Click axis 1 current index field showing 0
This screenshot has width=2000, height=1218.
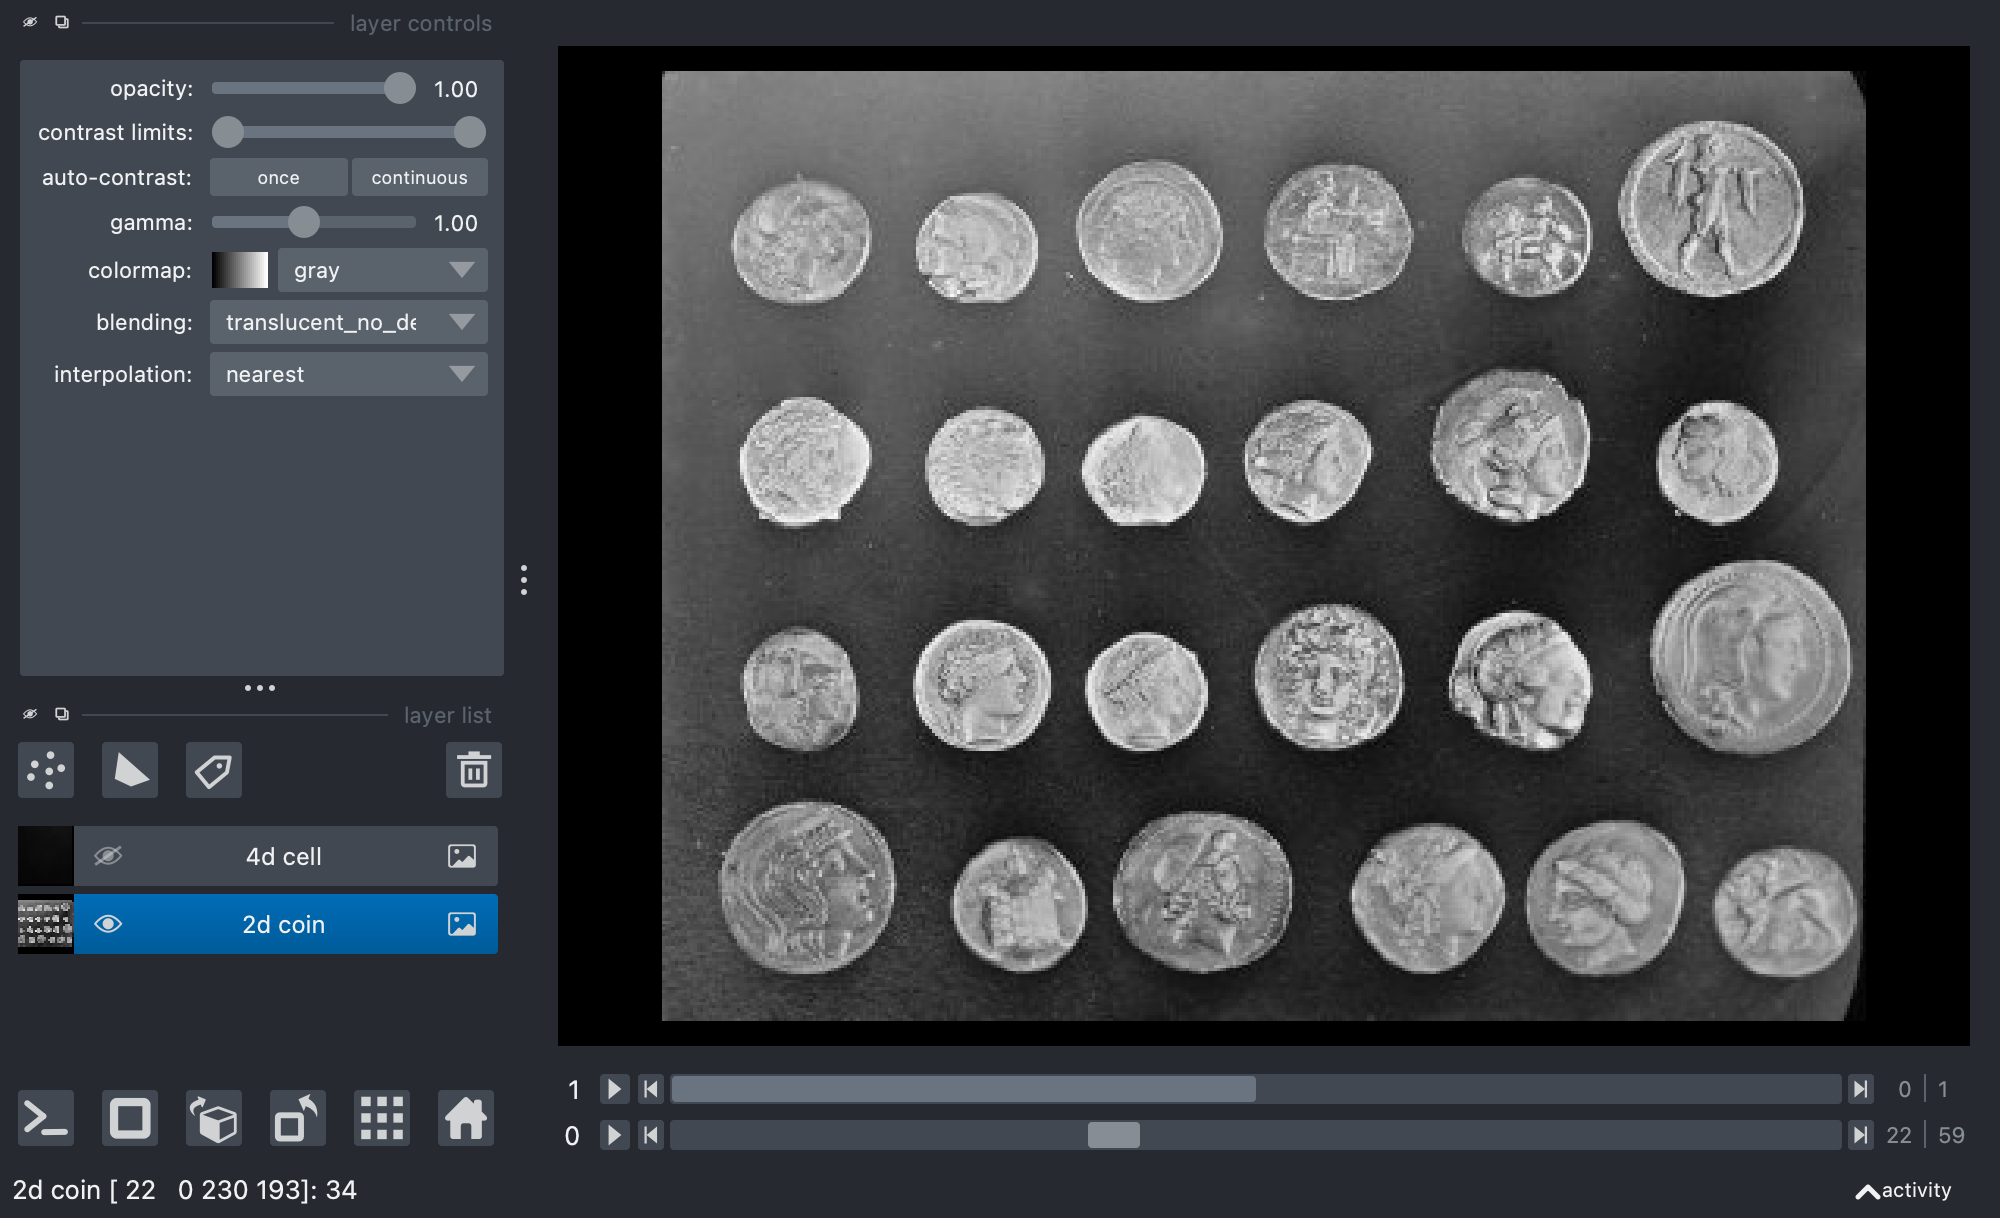1904,1089
